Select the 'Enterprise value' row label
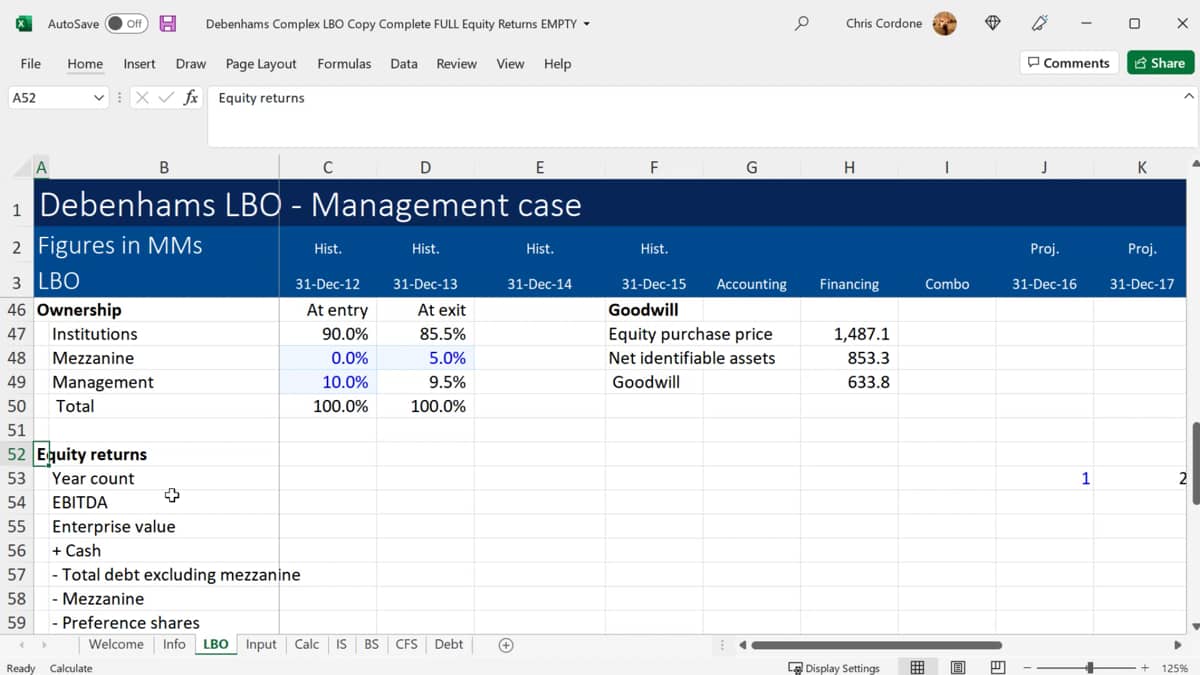 tap(114, 526)
